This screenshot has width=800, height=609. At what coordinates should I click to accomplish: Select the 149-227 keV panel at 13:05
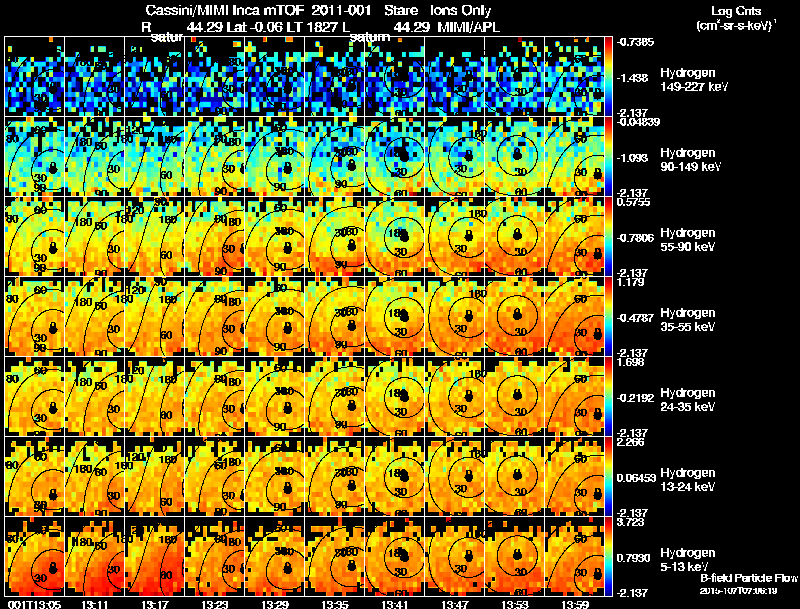click(35, 77)
